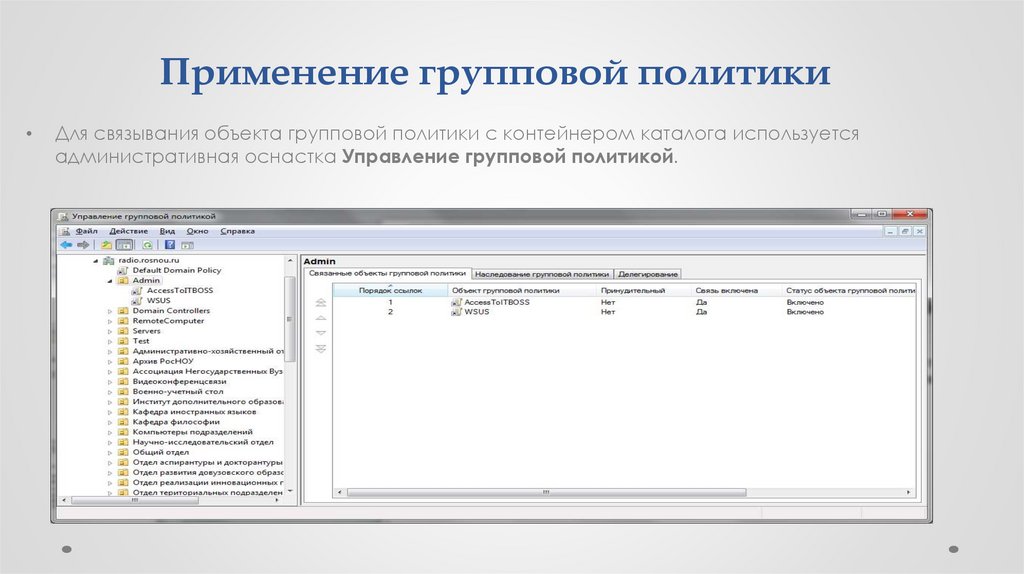Click the tree pane vertical scrollbar thumb
Screen dimensions: 1024x574
tap(290, 319)
